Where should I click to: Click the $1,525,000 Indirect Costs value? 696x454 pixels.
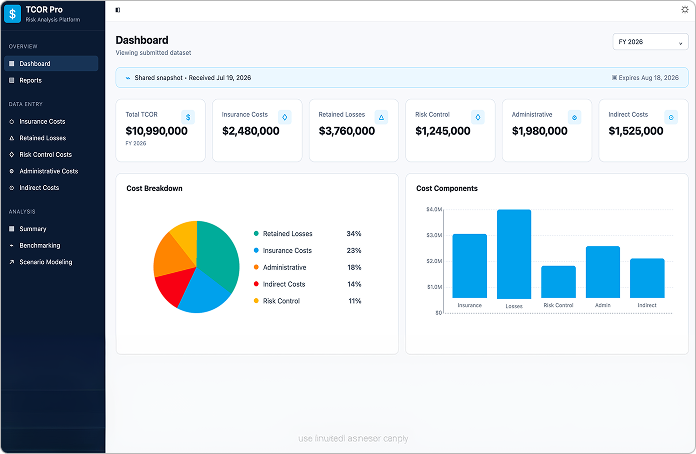click(636, 131)
